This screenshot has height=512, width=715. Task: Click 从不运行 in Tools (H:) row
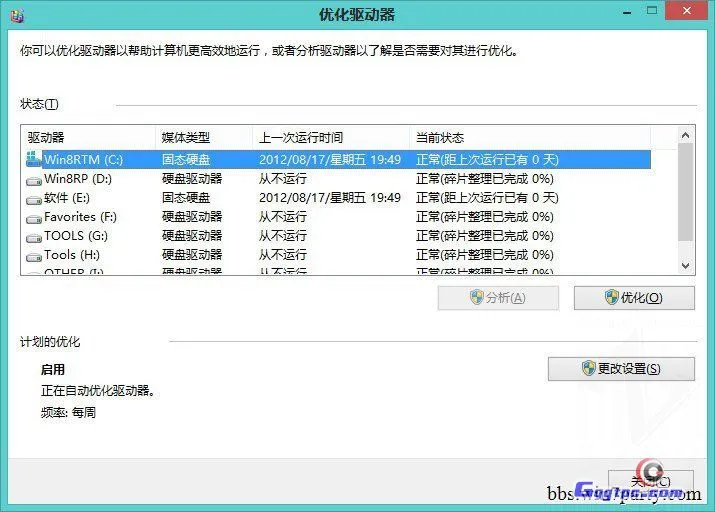click(283, 255)
